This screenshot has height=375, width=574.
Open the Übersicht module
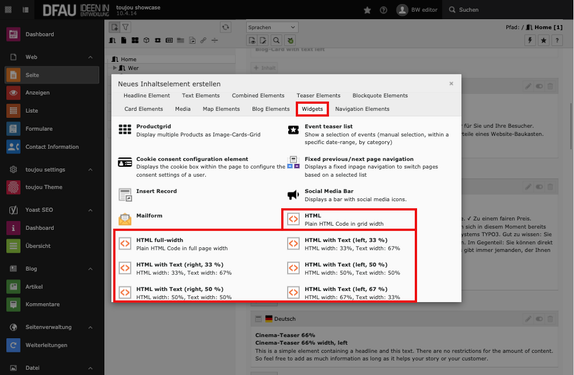[13, 246]
